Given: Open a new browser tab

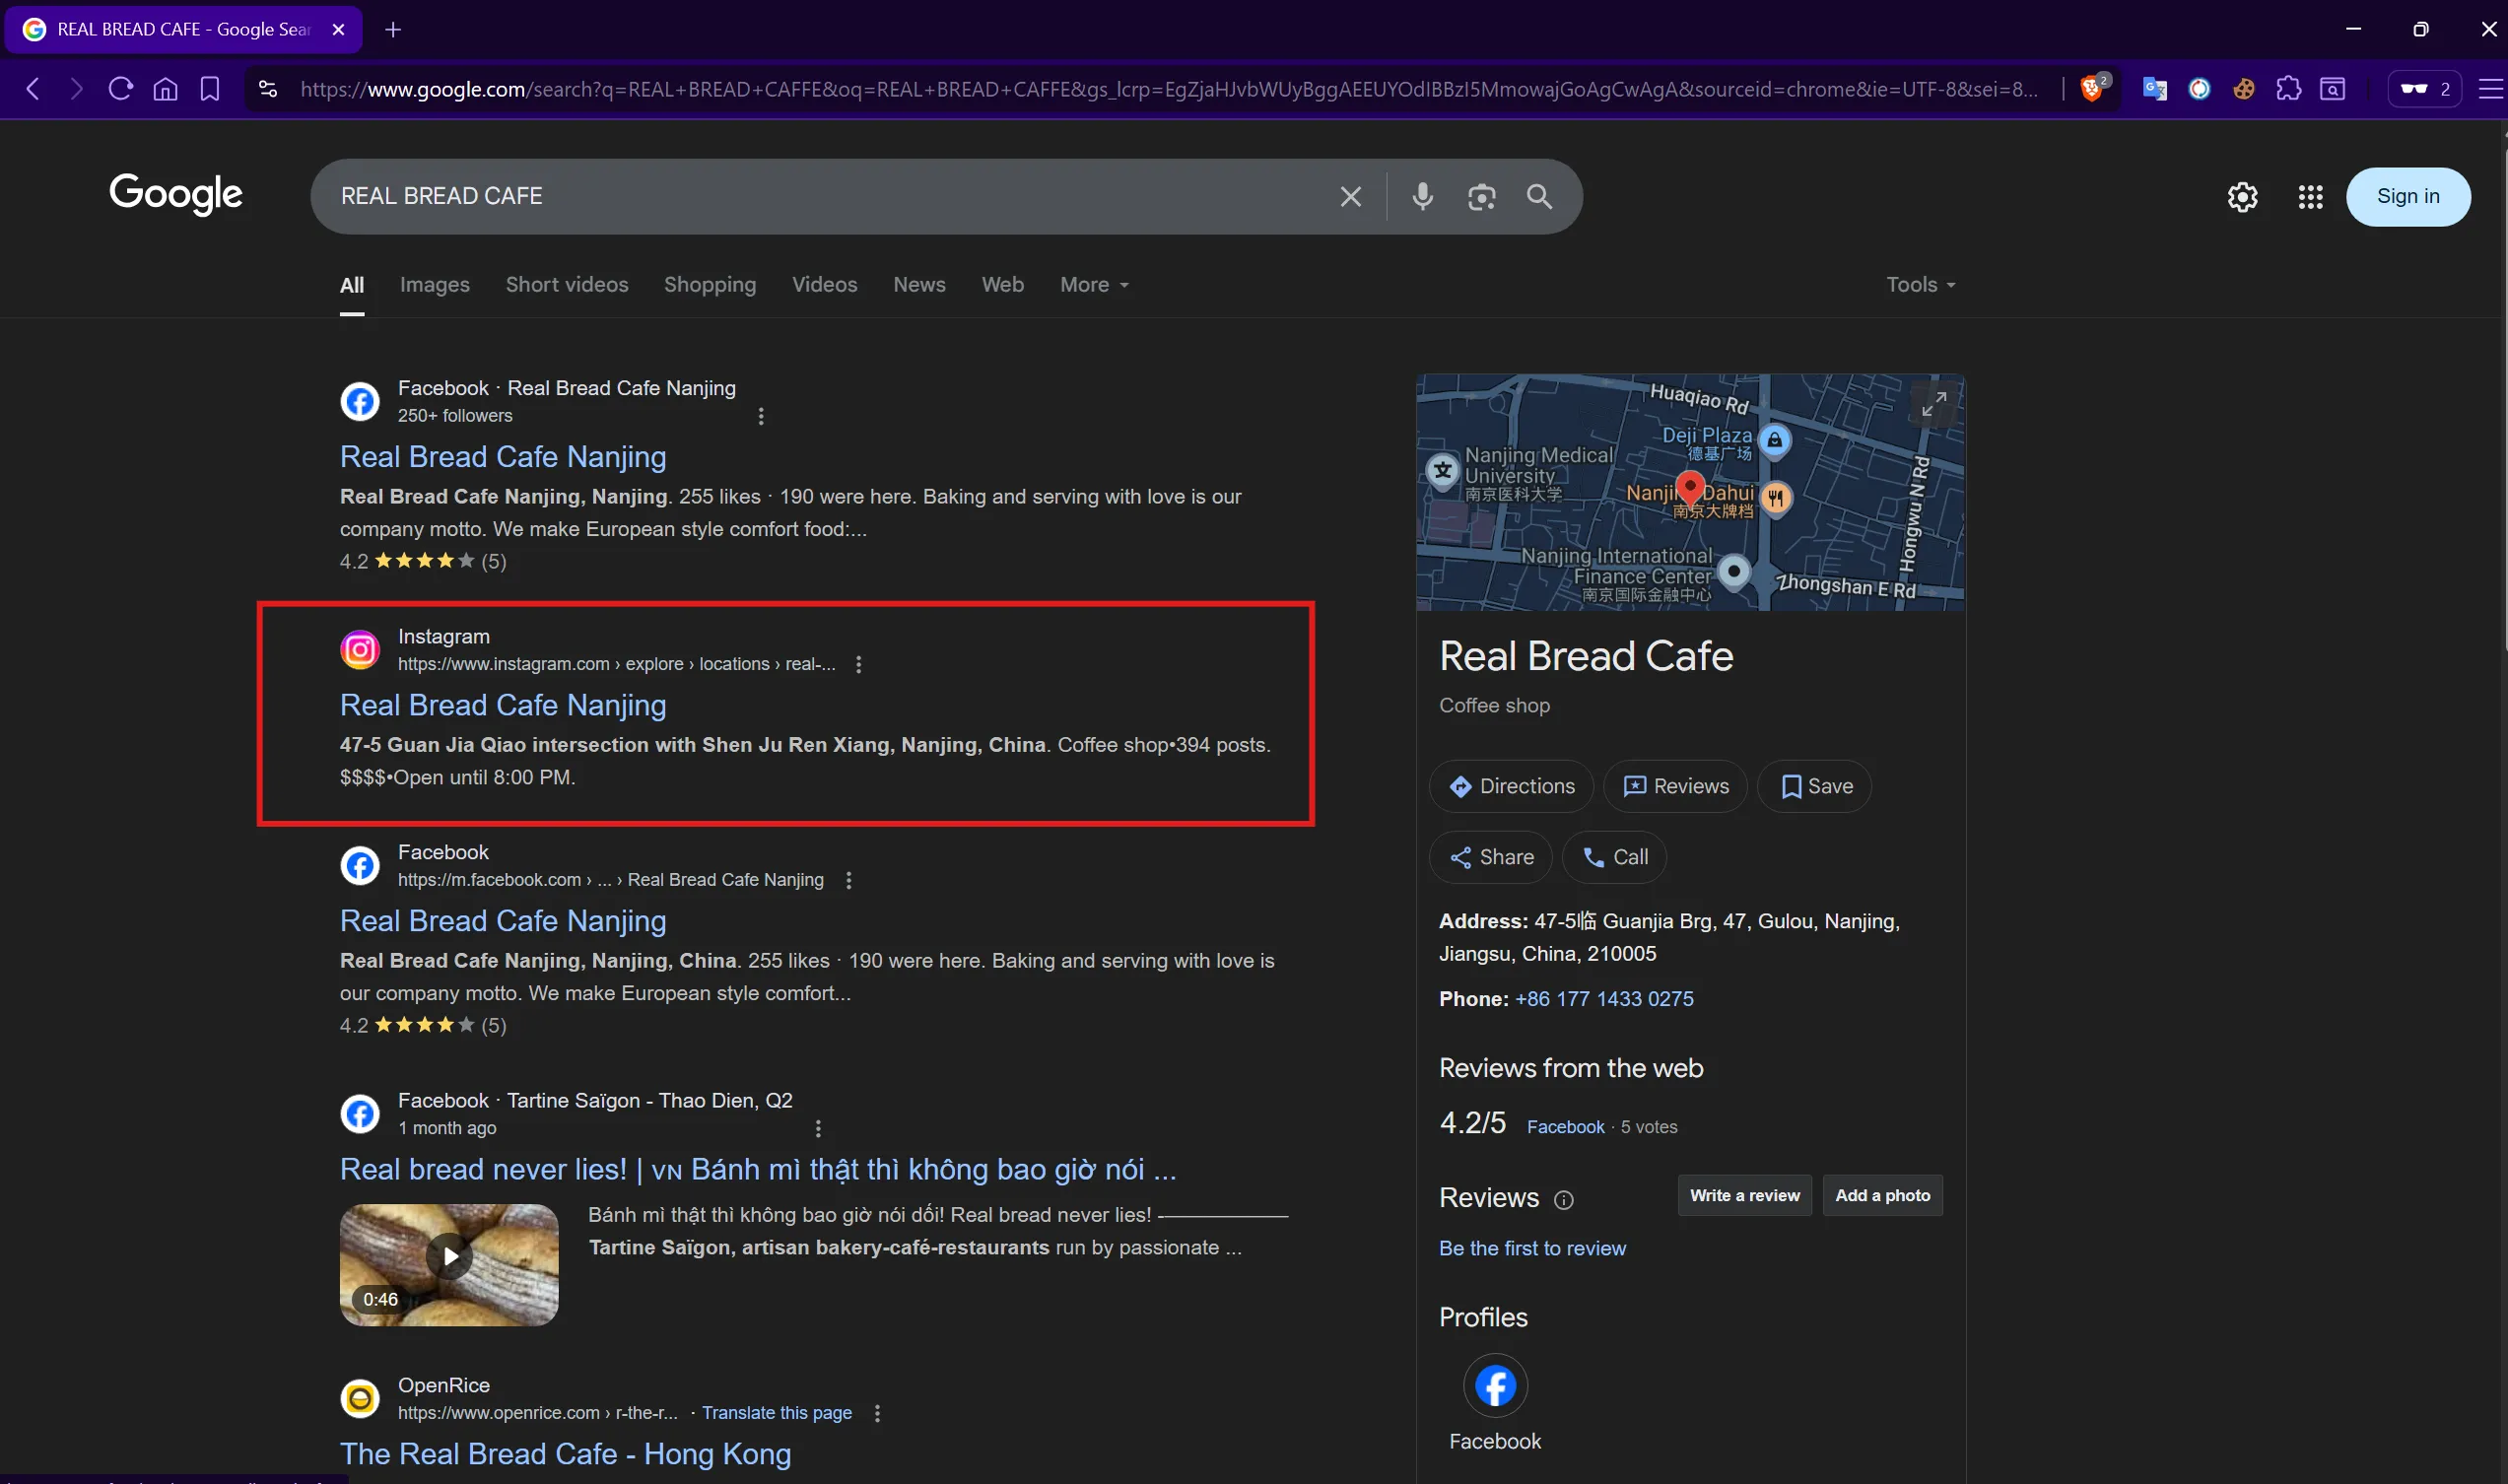Looking at the screenshot, I should [x=393, y=29].
